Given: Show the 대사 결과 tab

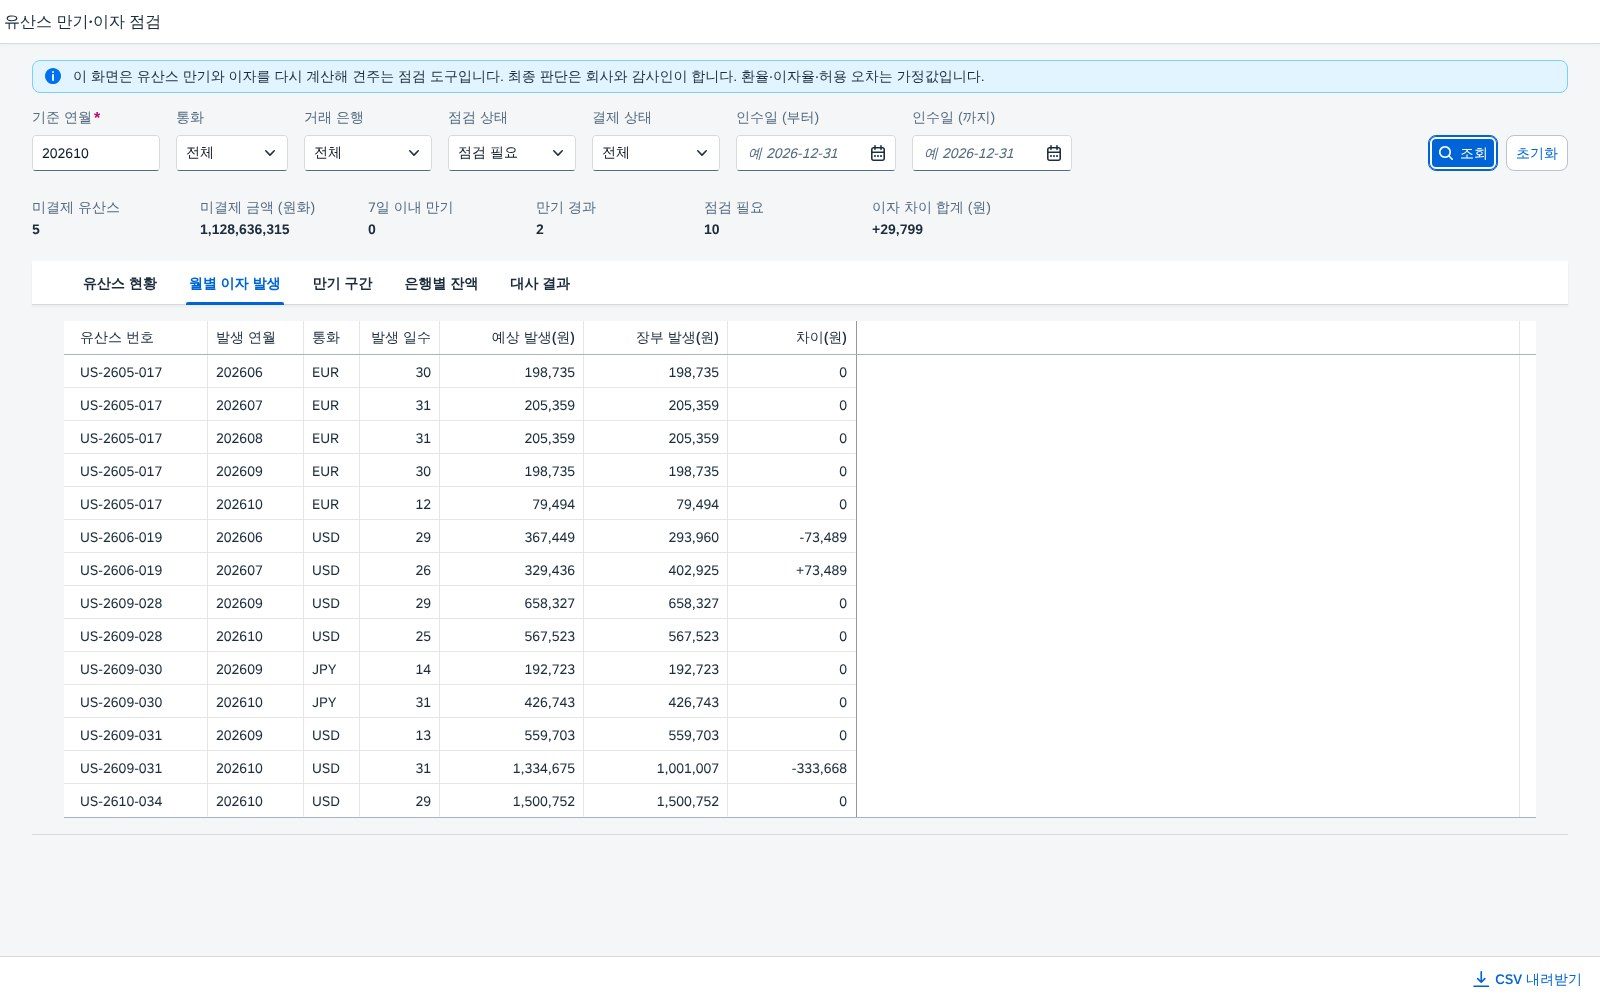Looking at the screenshot, I should tap(540, 284).
